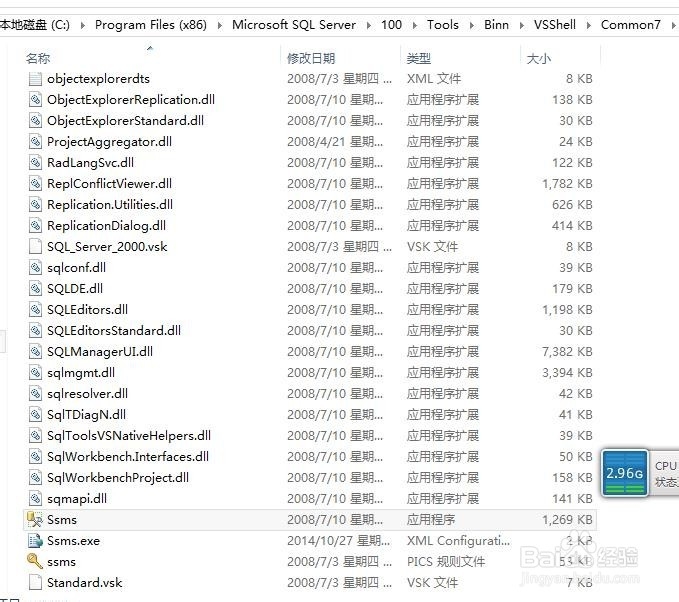
Task: Sort files by the 名称 column header
Action: 38,58
